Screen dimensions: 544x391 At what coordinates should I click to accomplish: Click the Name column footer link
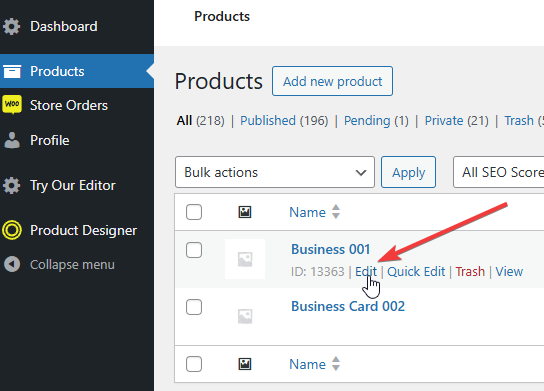pos(307,364)
